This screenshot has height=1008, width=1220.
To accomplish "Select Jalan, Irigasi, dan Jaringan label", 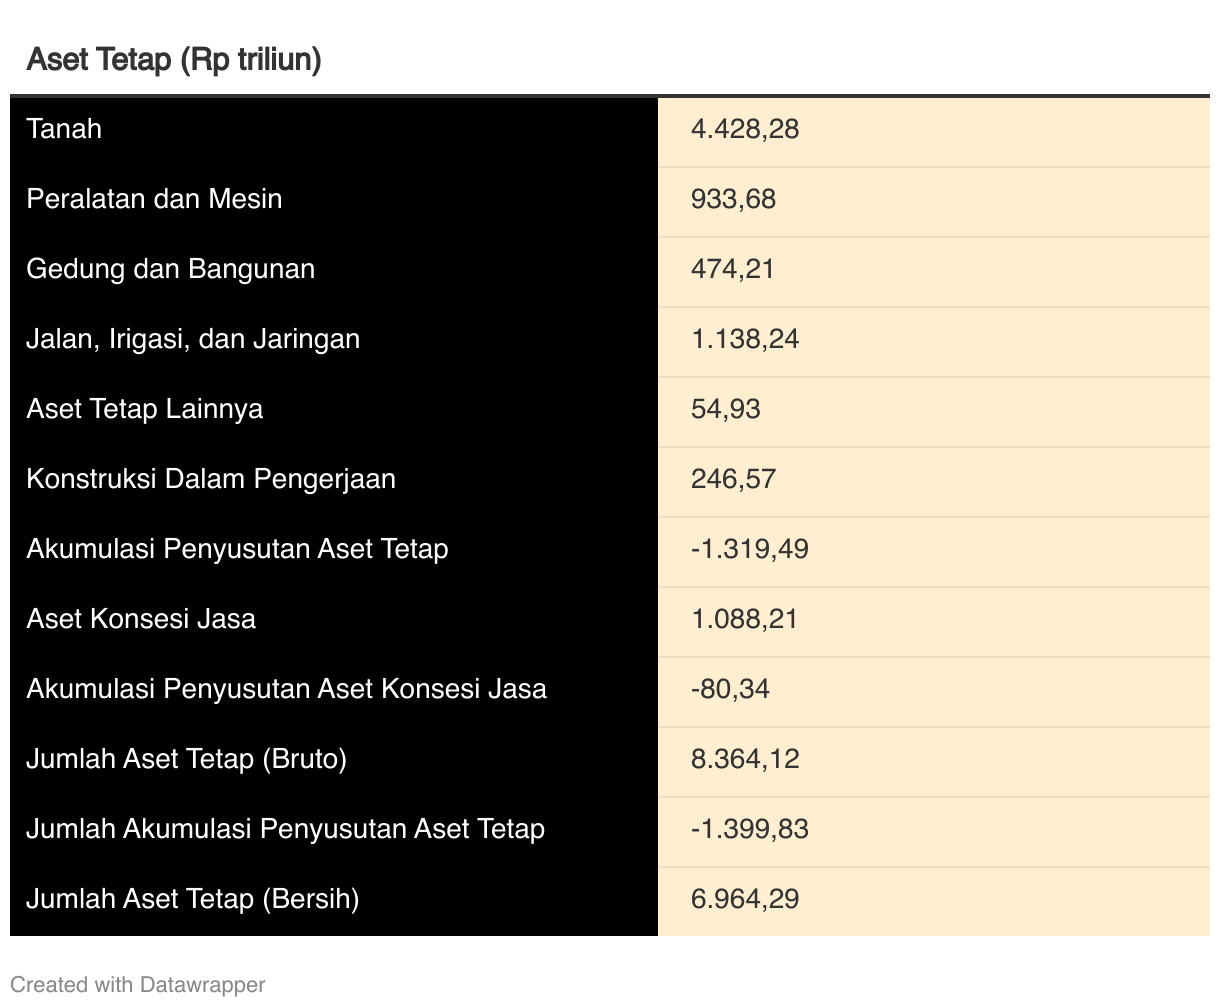I will pyautogui.click(x=193, y=339).
